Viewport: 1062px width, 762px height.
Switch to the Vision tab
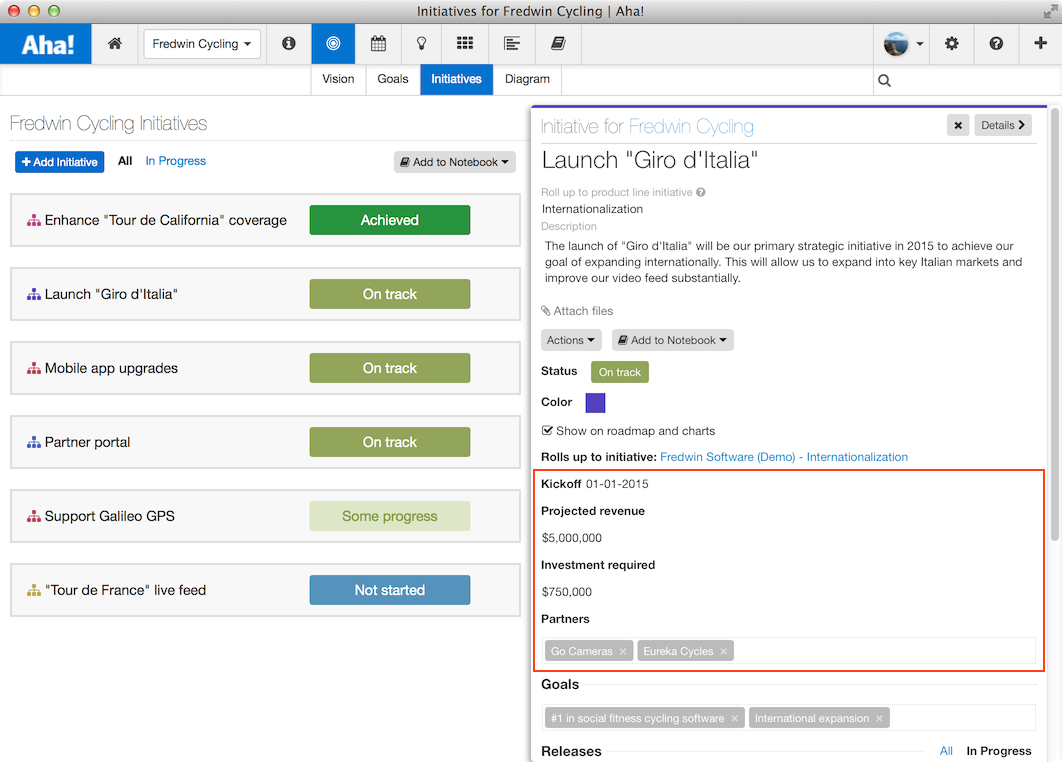click(x=338, y=79)
